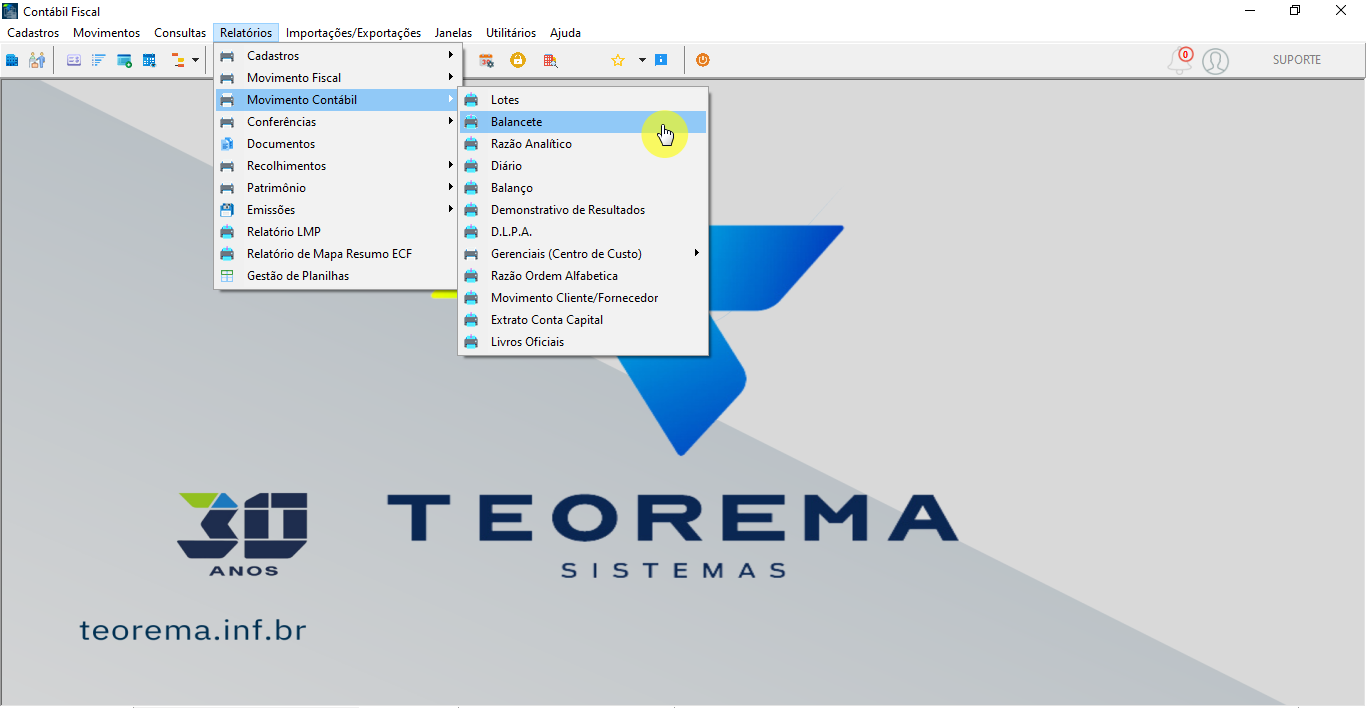Open dropdown arrow beside hierarchy icon
Image resolution: width=1366 pixels, height=708 pixels.
point(196,60)
